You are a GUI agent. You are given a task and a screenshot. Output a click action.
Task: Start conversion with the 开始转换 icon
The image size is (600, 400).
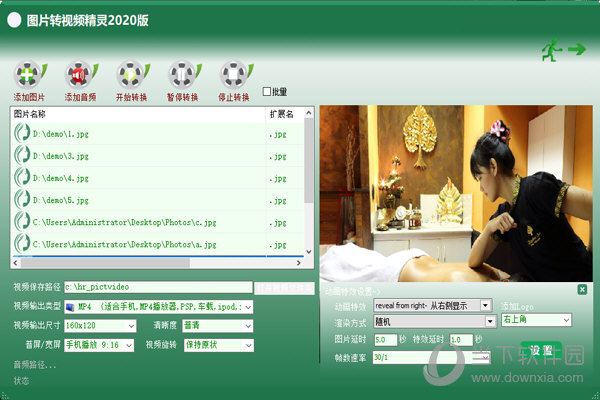tap(132, 75)
